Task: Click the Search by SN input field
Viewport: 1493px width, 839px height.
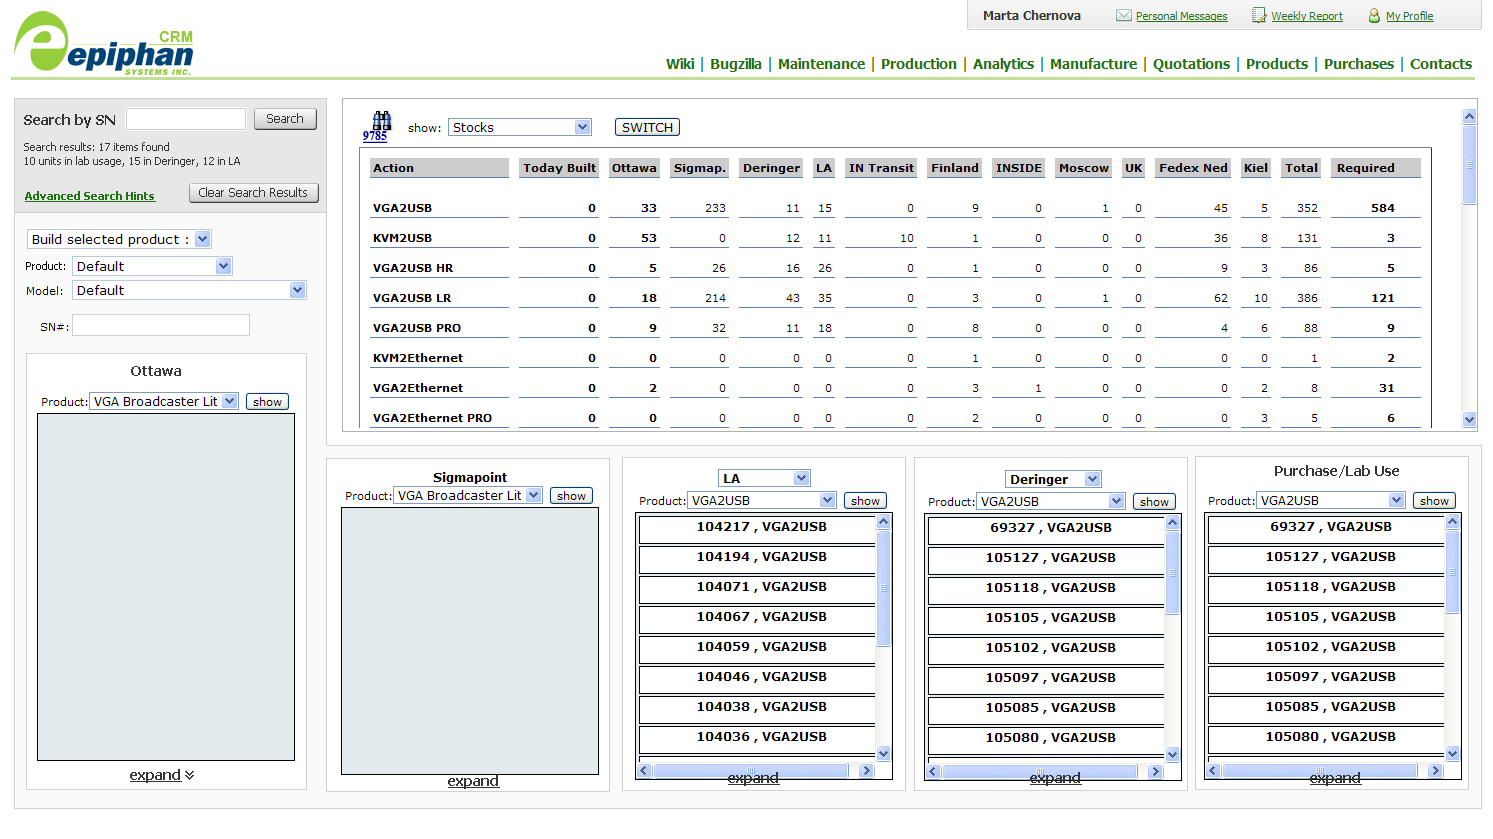Action: pyautogui.click(x=186, y=119)
